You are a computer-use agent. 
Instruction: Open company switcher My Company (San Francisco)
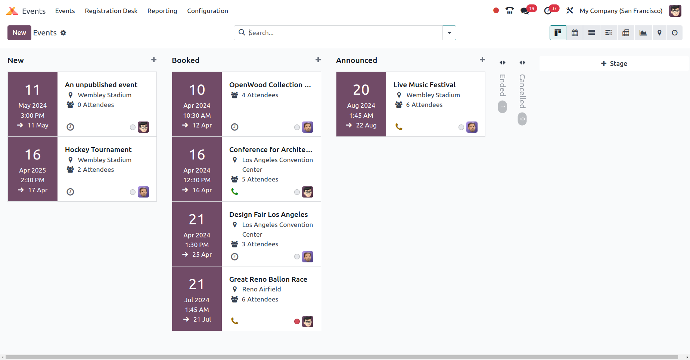click(x=620, y=11)
